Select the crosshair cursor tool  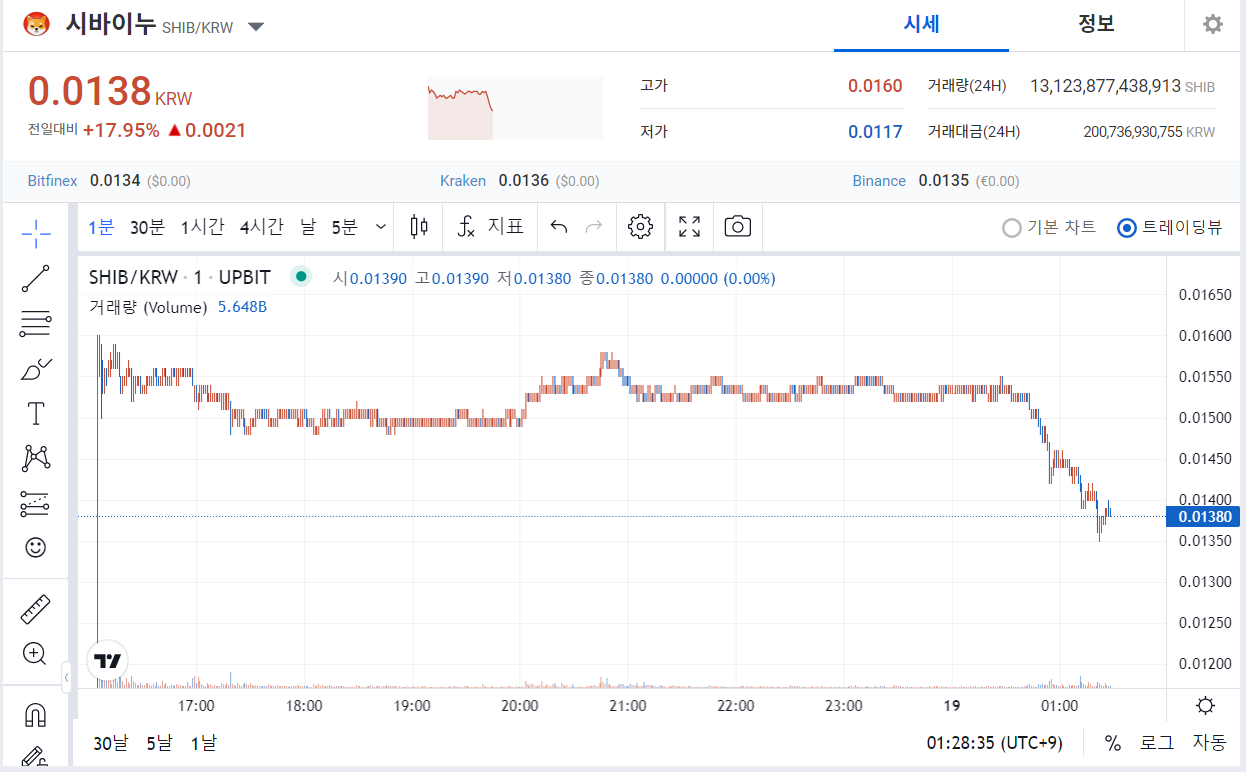36,235
